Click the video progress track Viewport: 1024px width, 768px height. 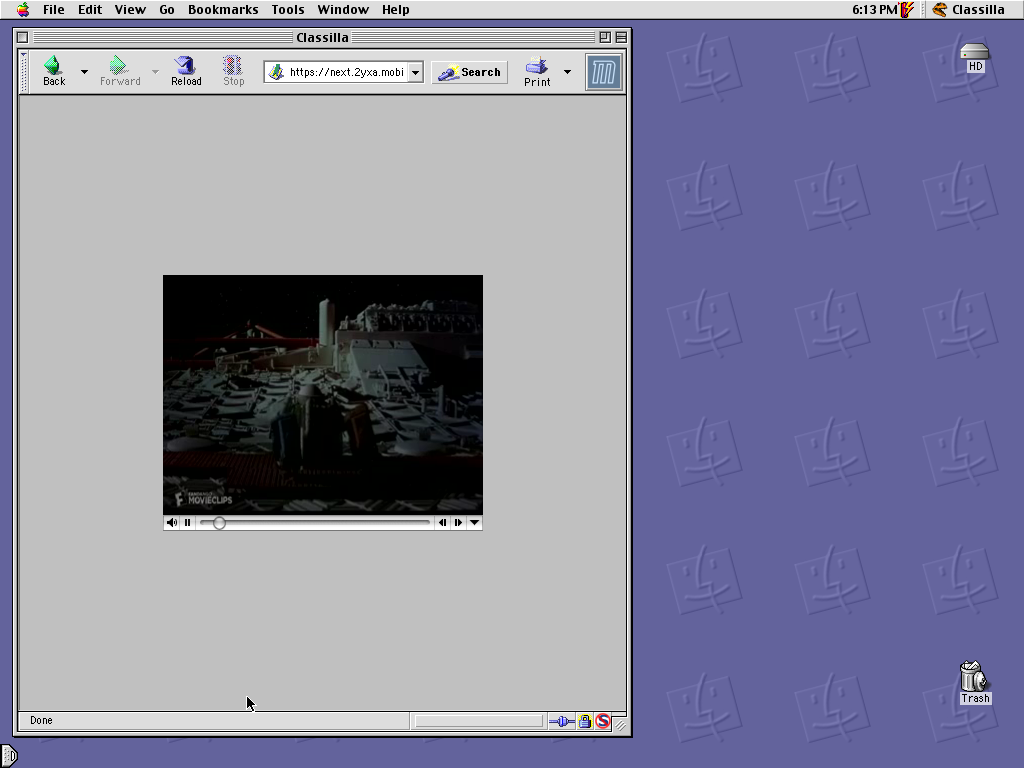315,522
